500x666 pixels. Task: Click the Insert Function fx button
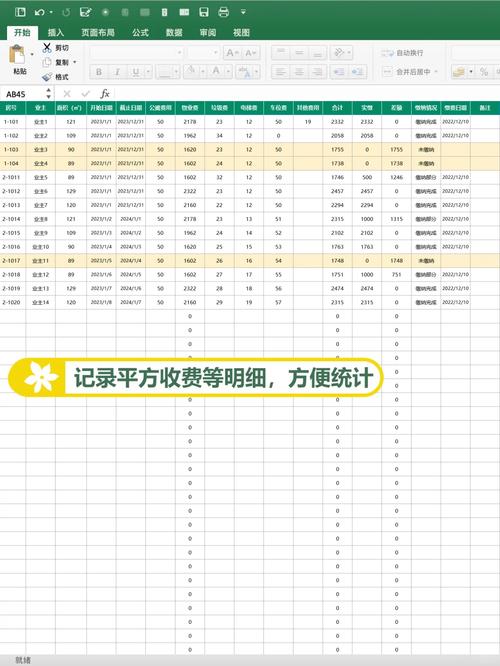coord(105,93)
